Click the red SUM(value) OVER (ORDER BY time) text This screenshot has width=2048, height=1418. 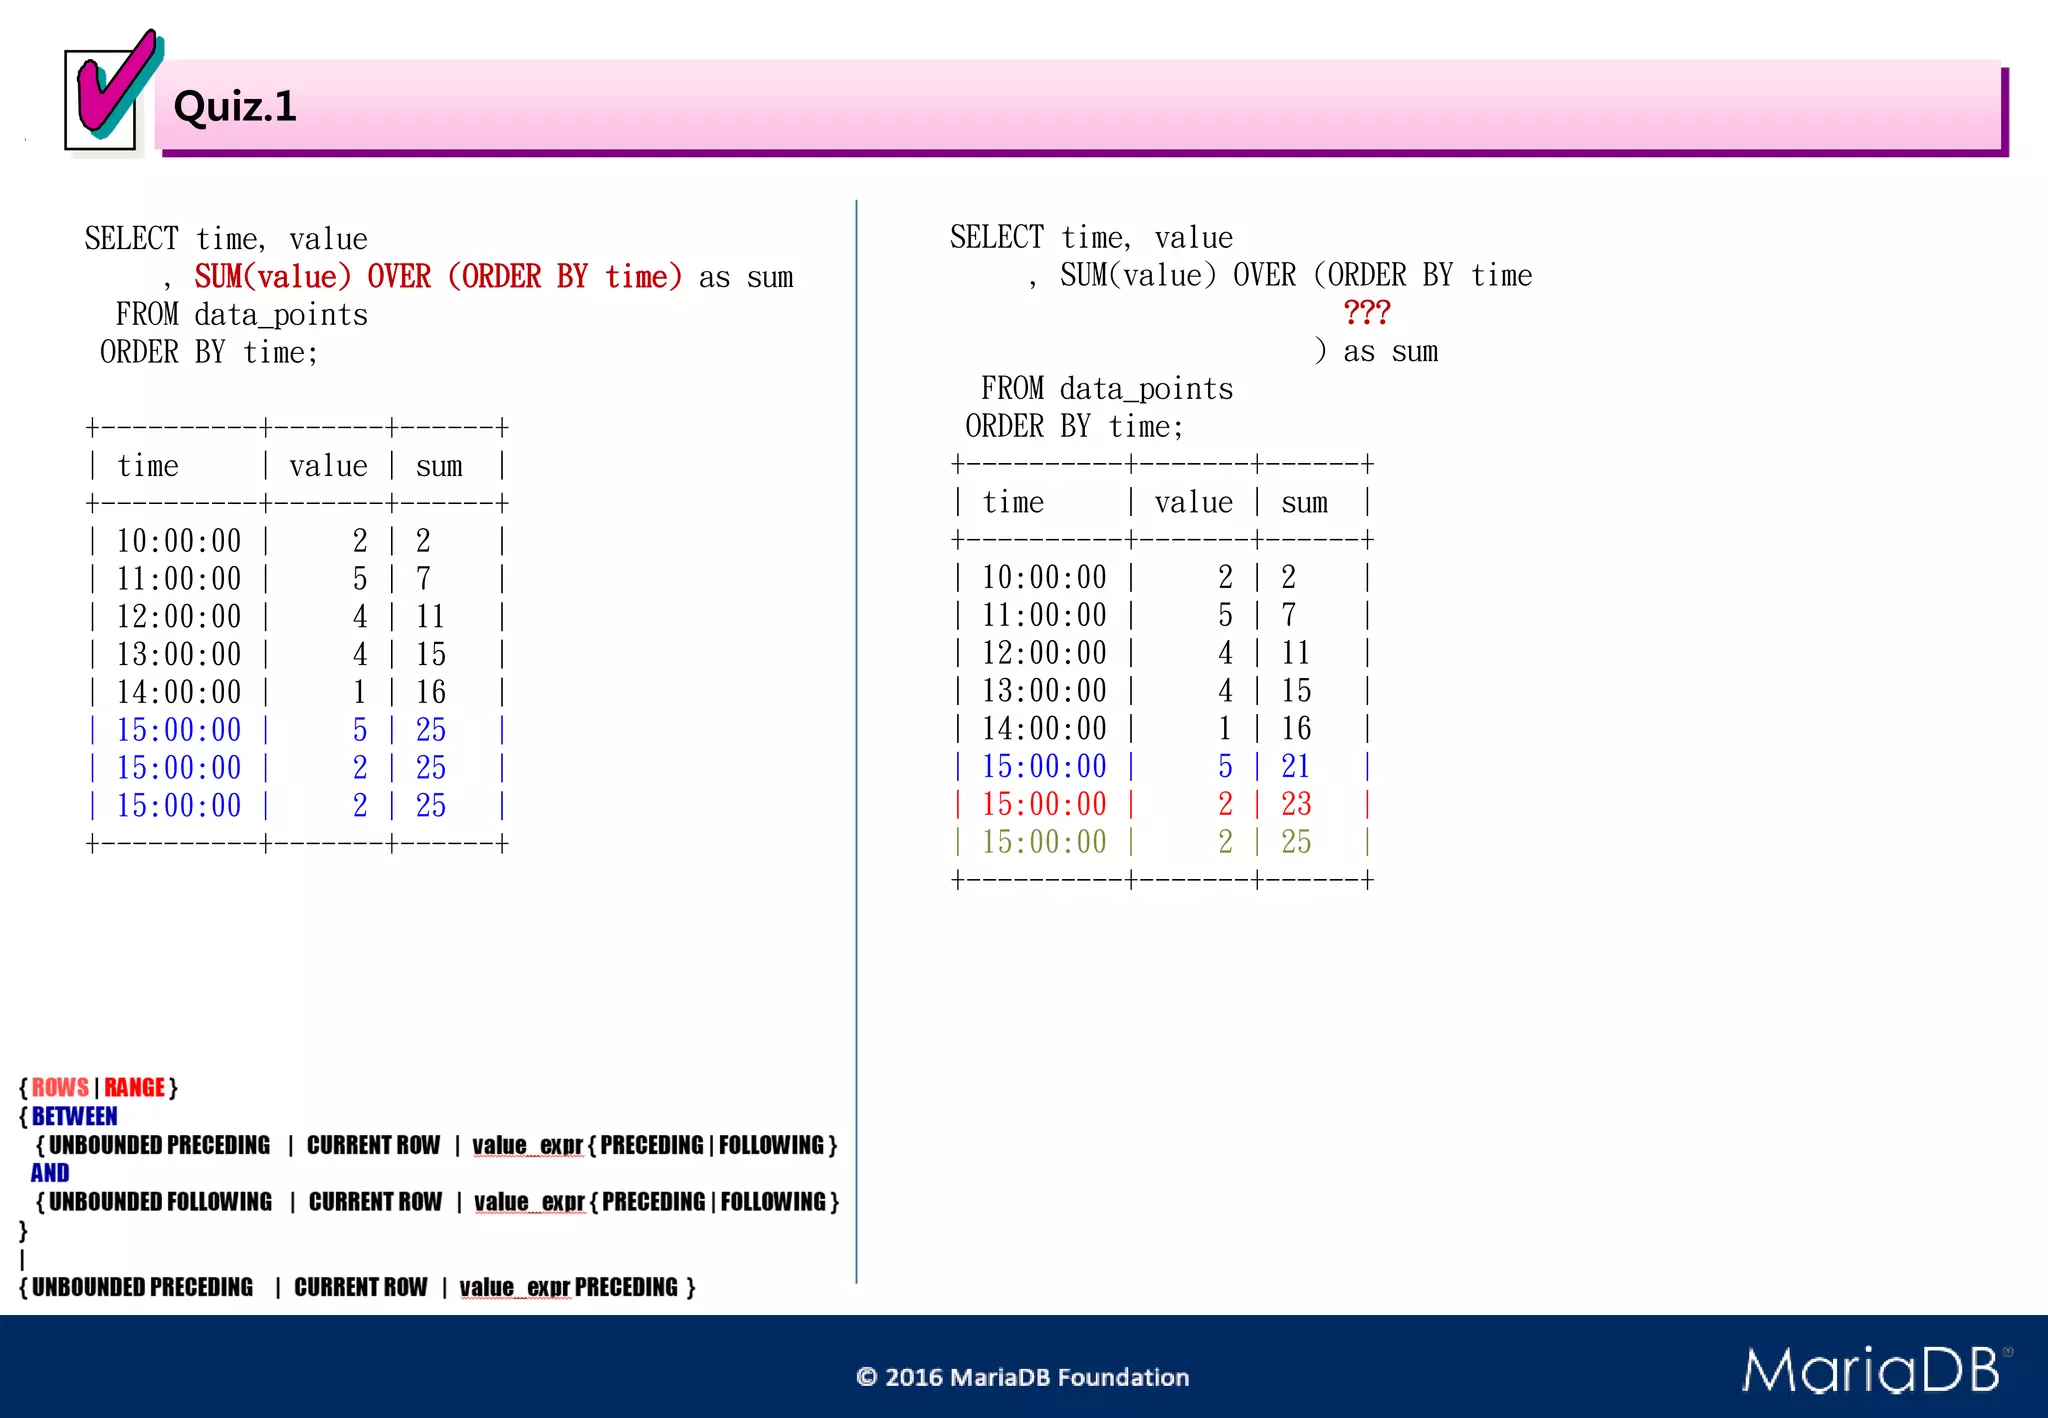click(438, 276)
